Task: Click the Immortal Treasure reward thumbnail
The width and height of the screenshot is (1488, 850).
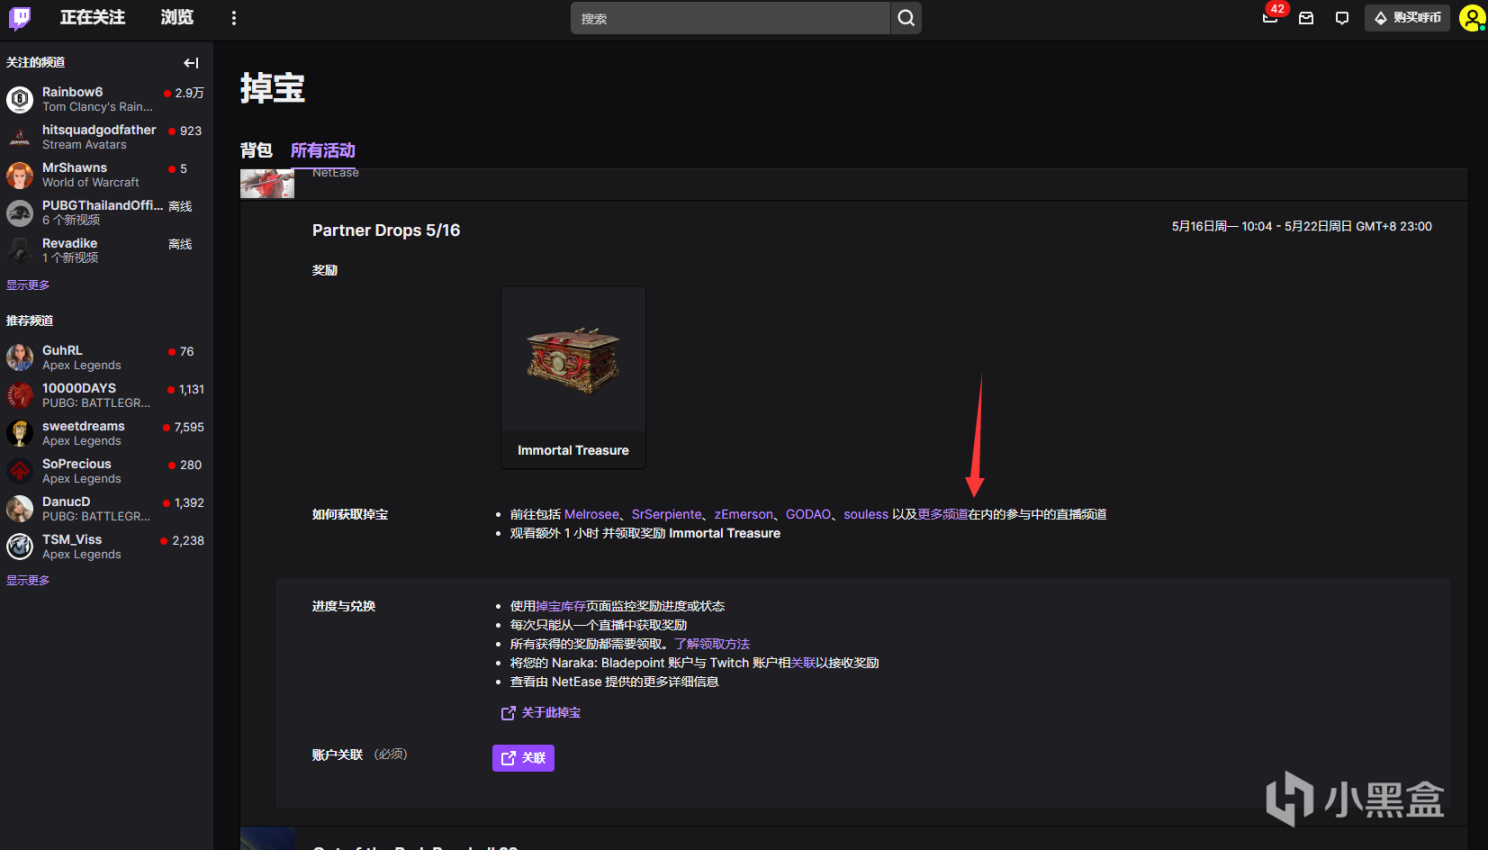Action: pos(573,360)
